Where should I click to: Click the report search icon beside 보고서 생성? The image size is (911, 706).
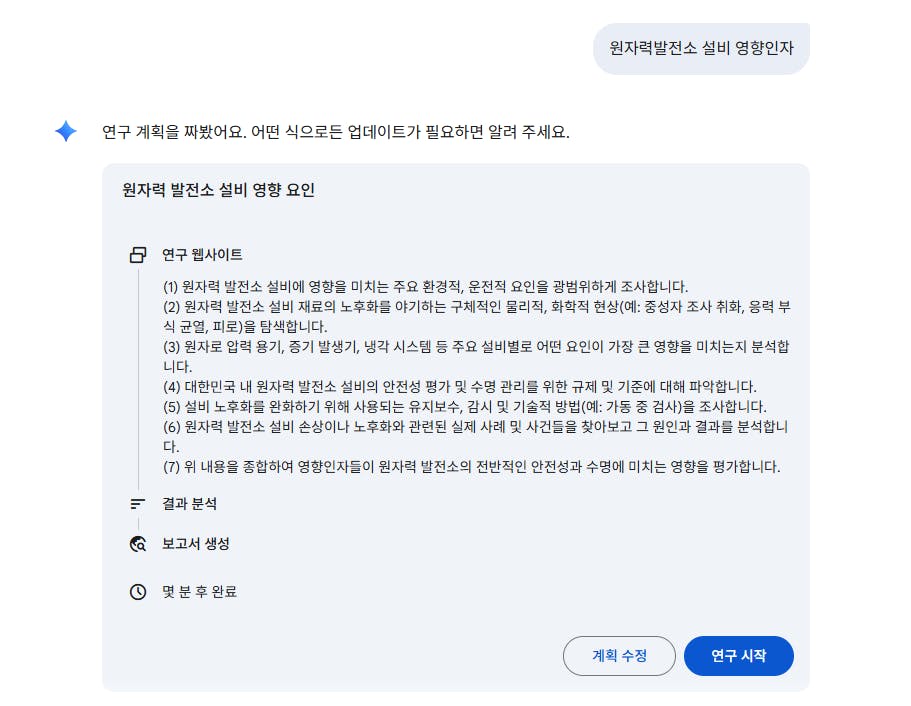[x=137, y=544]
